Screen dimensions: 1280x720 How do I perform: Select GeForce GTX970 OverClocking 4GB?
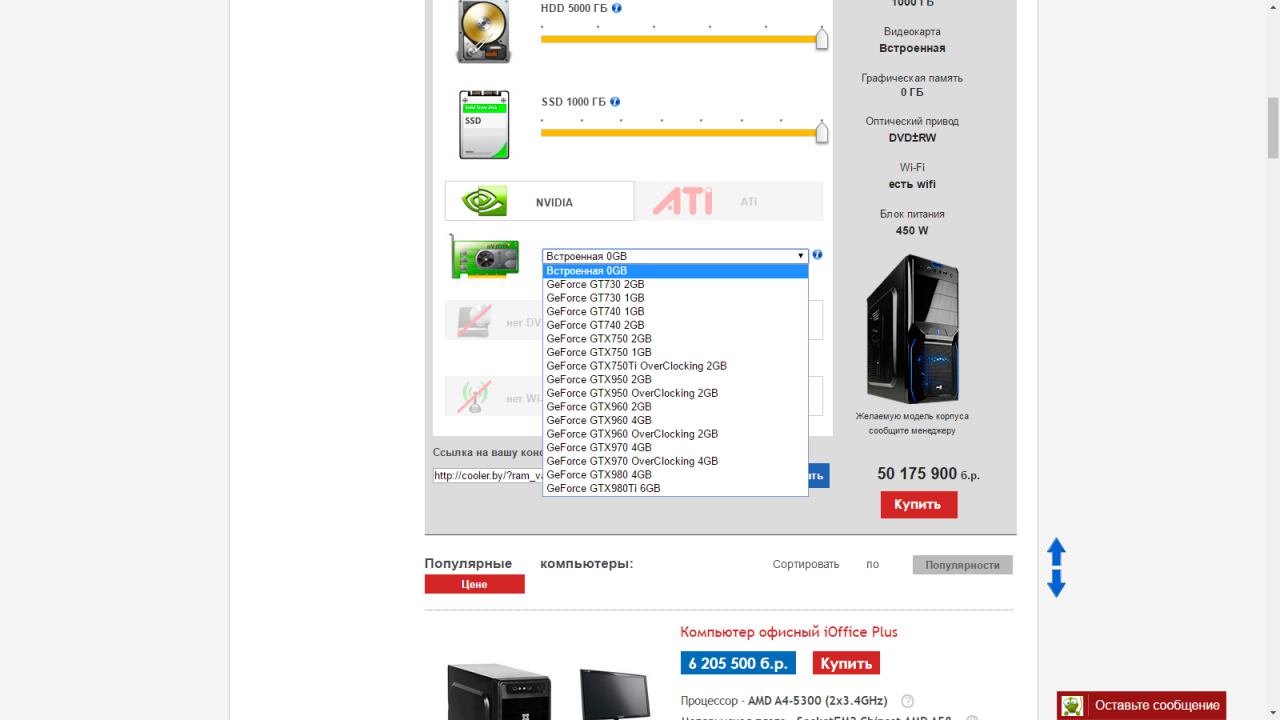675,461
